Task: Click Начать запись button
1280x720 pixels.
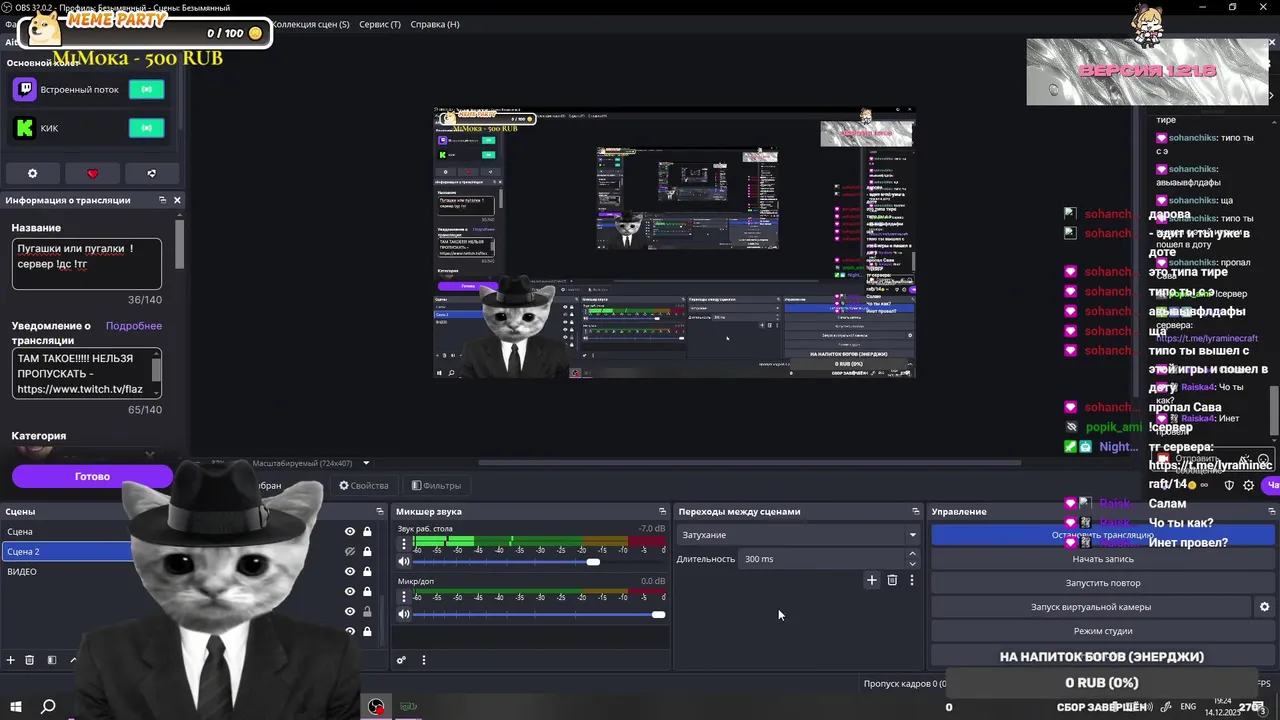Action: [x=1103, y=559]
